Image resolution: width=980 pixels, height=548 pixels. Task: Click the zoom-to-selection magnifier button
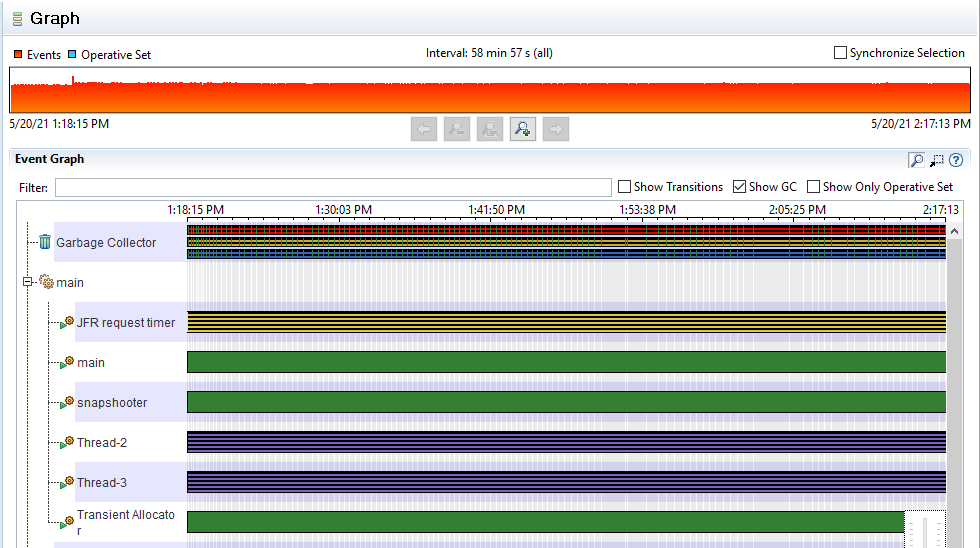click(x=490, y=129)
